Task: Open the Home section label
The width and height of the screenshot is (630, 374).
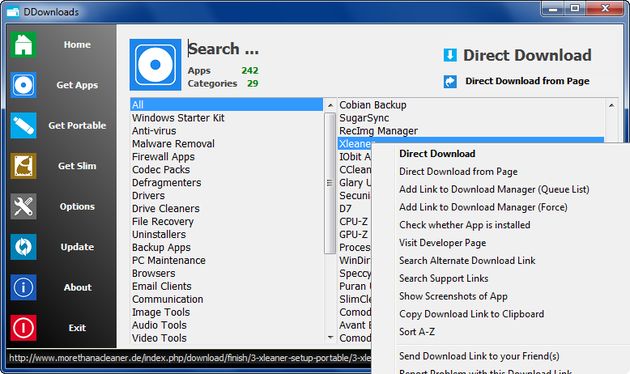Action: point(77,45)
